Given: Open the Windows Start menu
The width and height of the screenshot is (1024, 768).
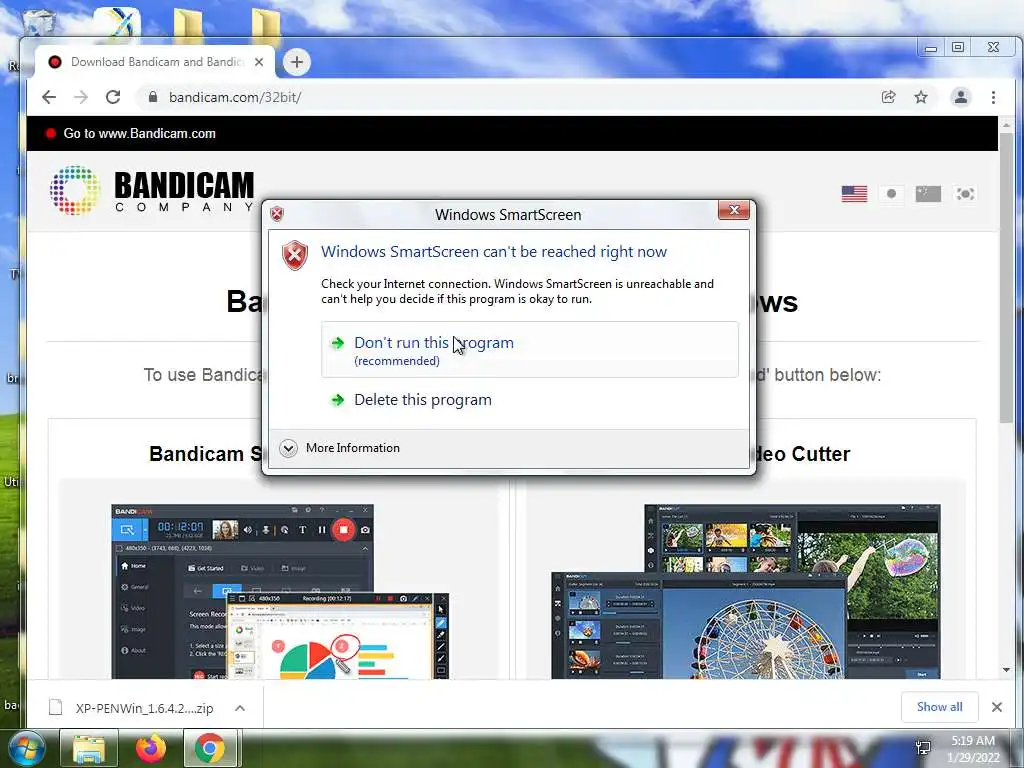Looking at the screenshot, I should pos(26,748).
